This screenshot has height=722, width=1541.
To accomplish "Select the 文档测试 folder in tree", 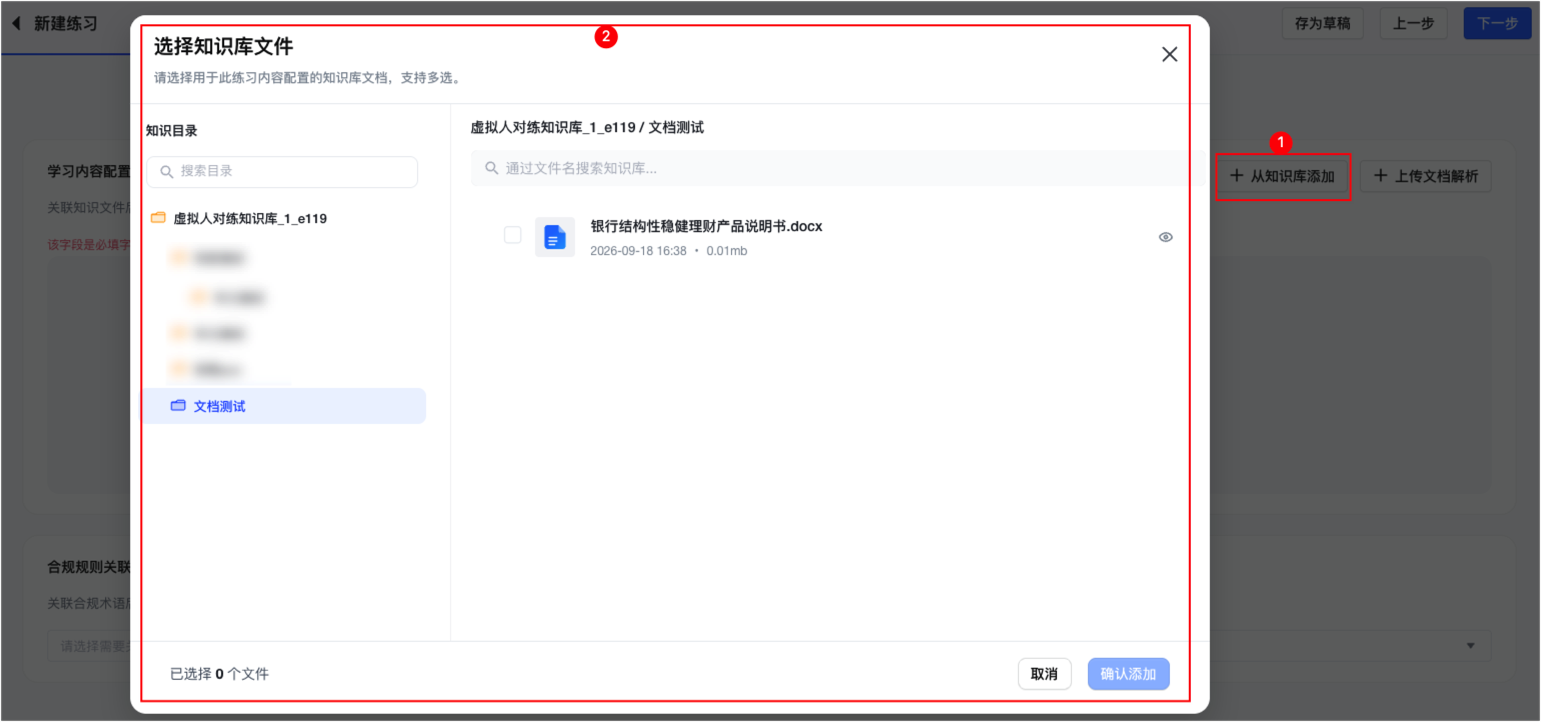I will point(284,406).
